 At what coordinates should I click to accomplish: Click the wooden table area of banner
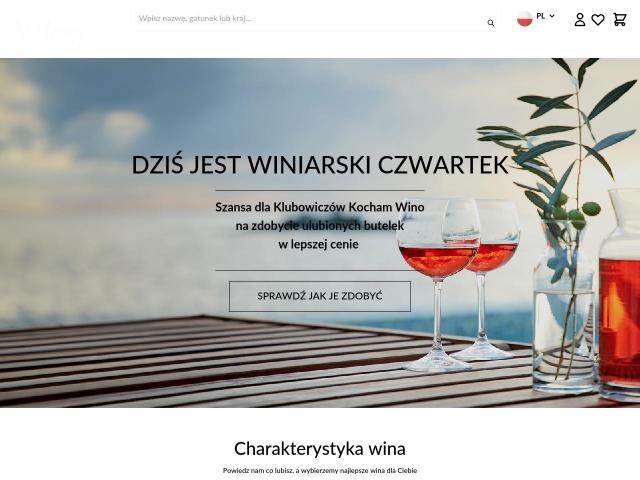pos(204,361)
